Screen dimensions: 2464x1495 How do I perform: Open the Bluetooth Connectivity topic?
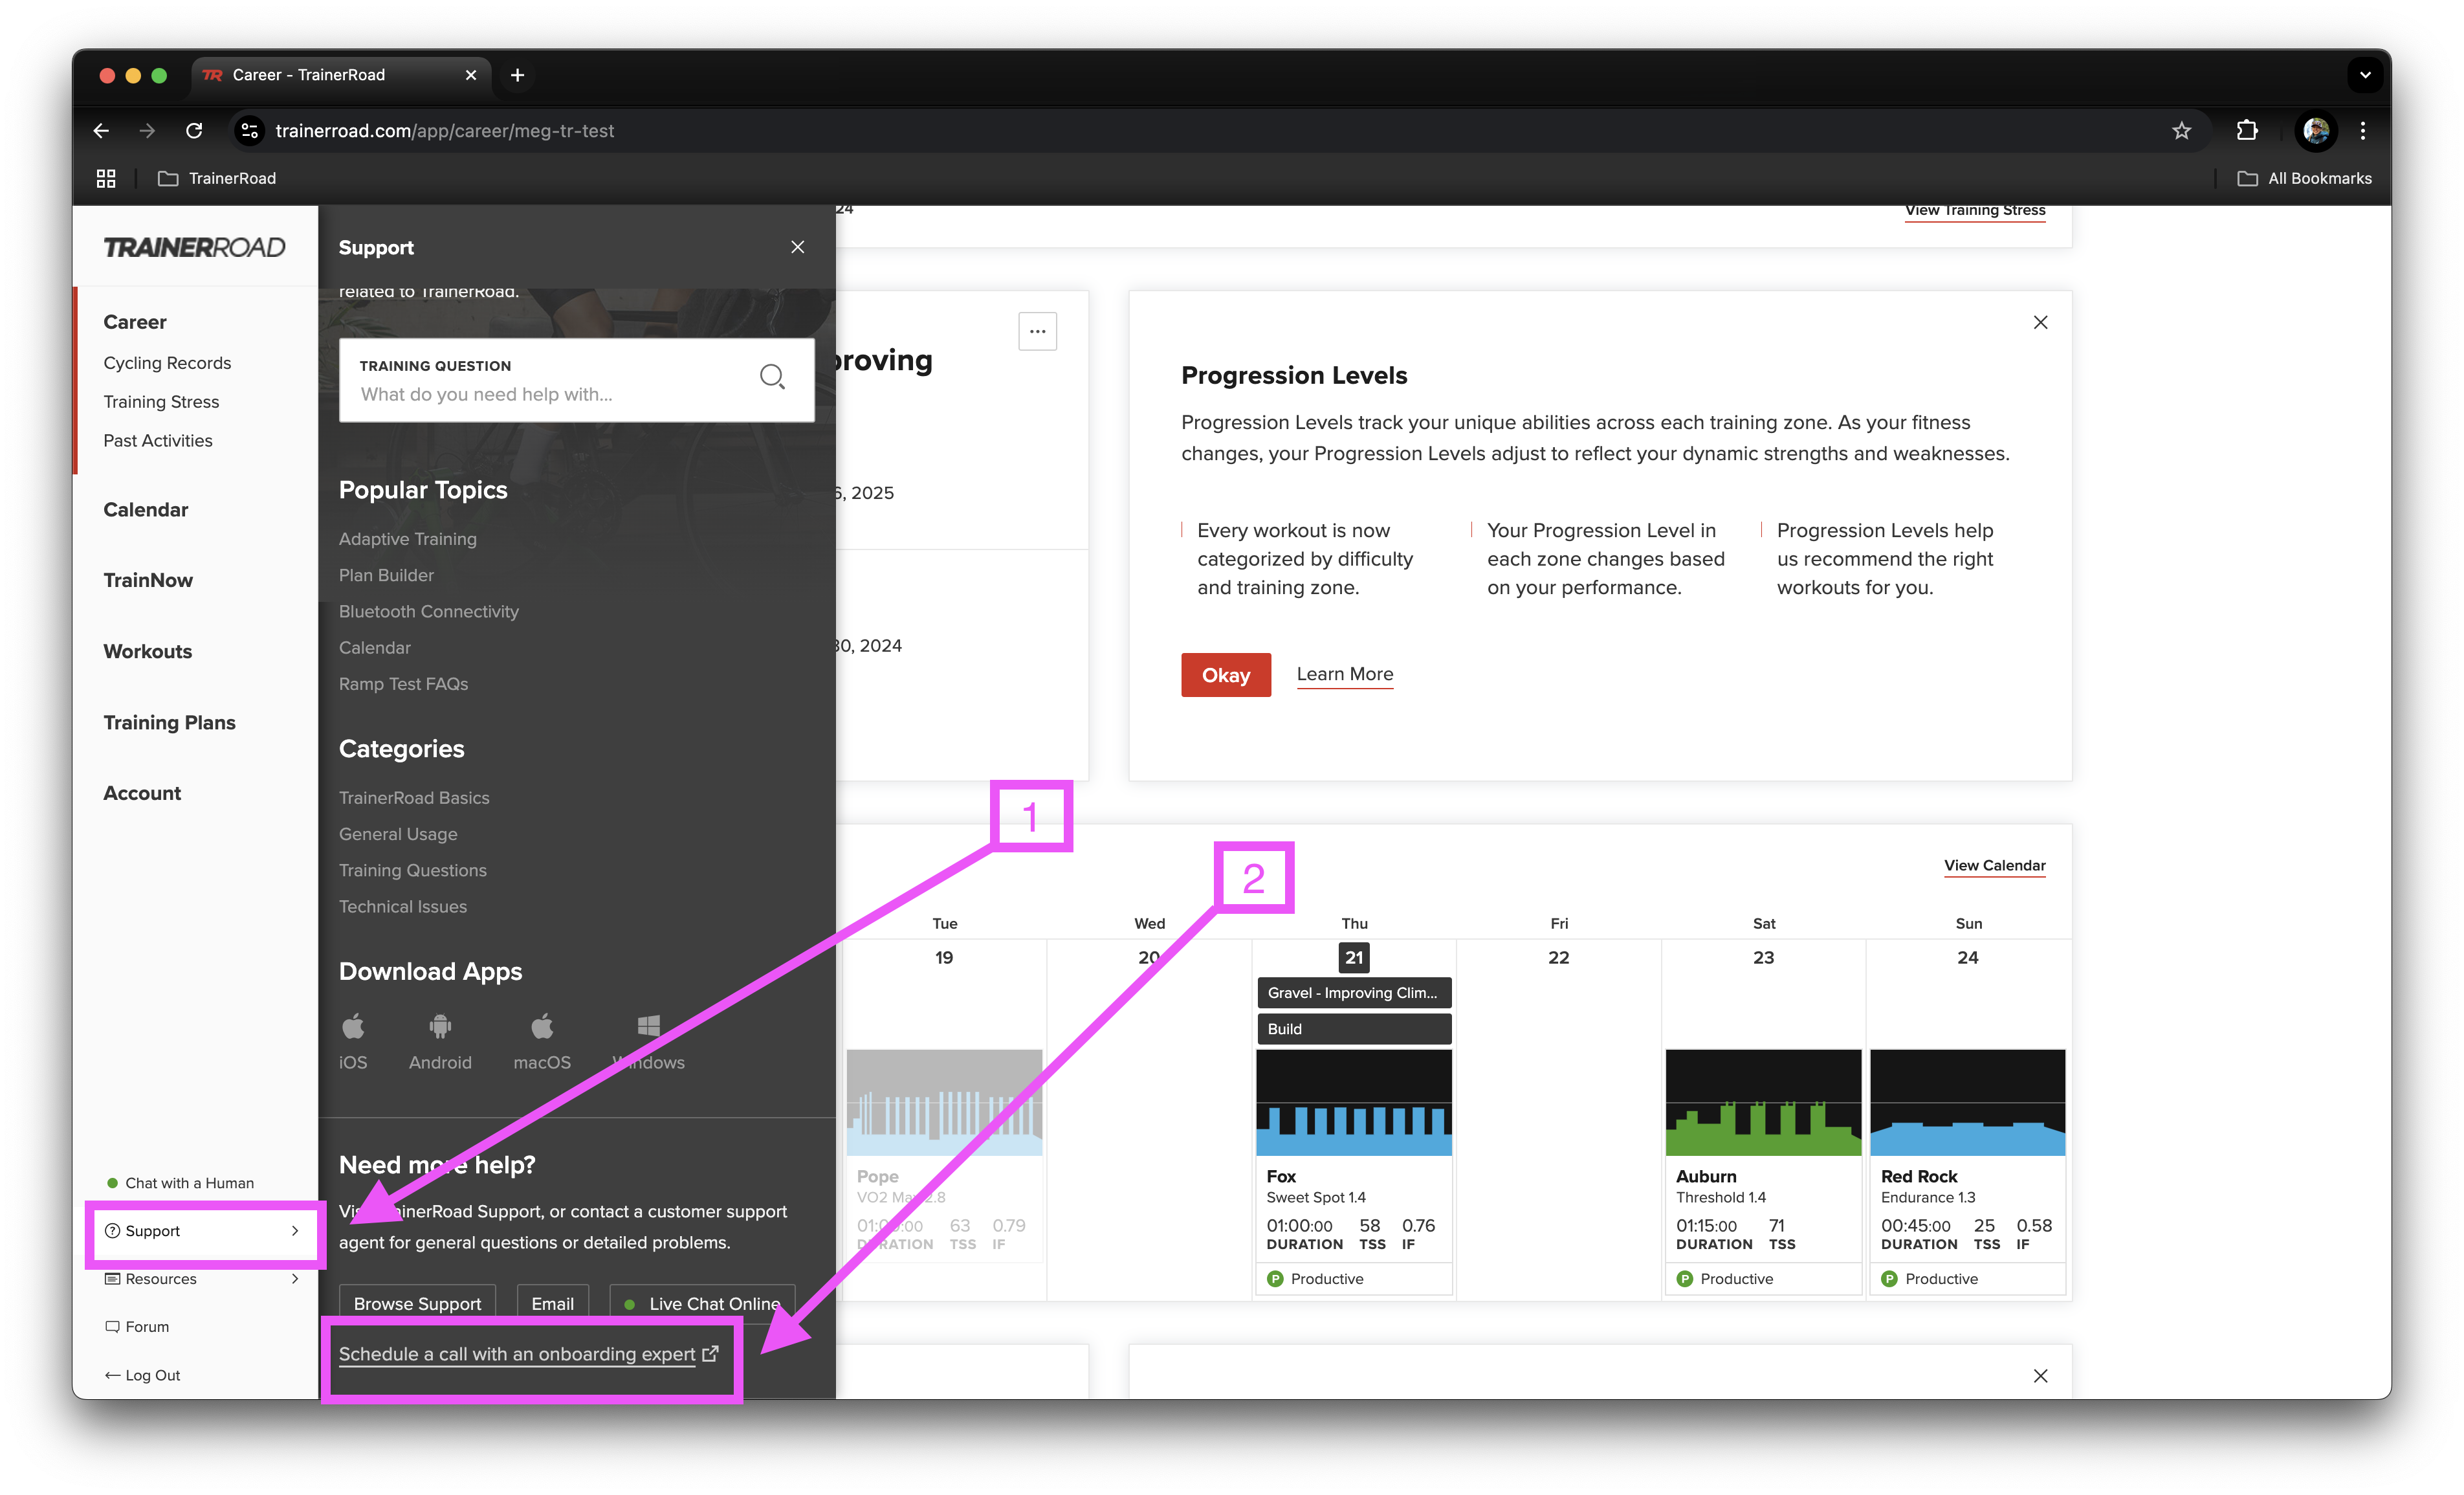pos(429,611)
